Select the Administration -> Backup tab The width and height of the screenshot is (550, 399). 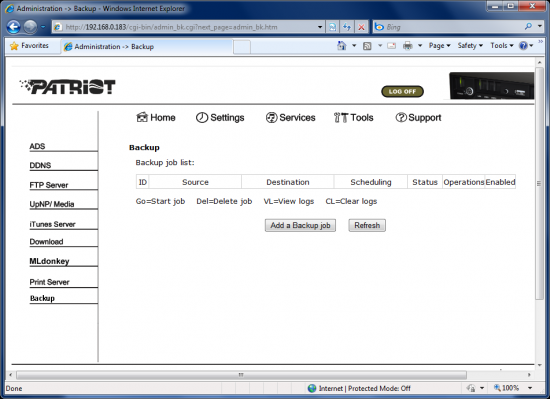coord(147,47)
